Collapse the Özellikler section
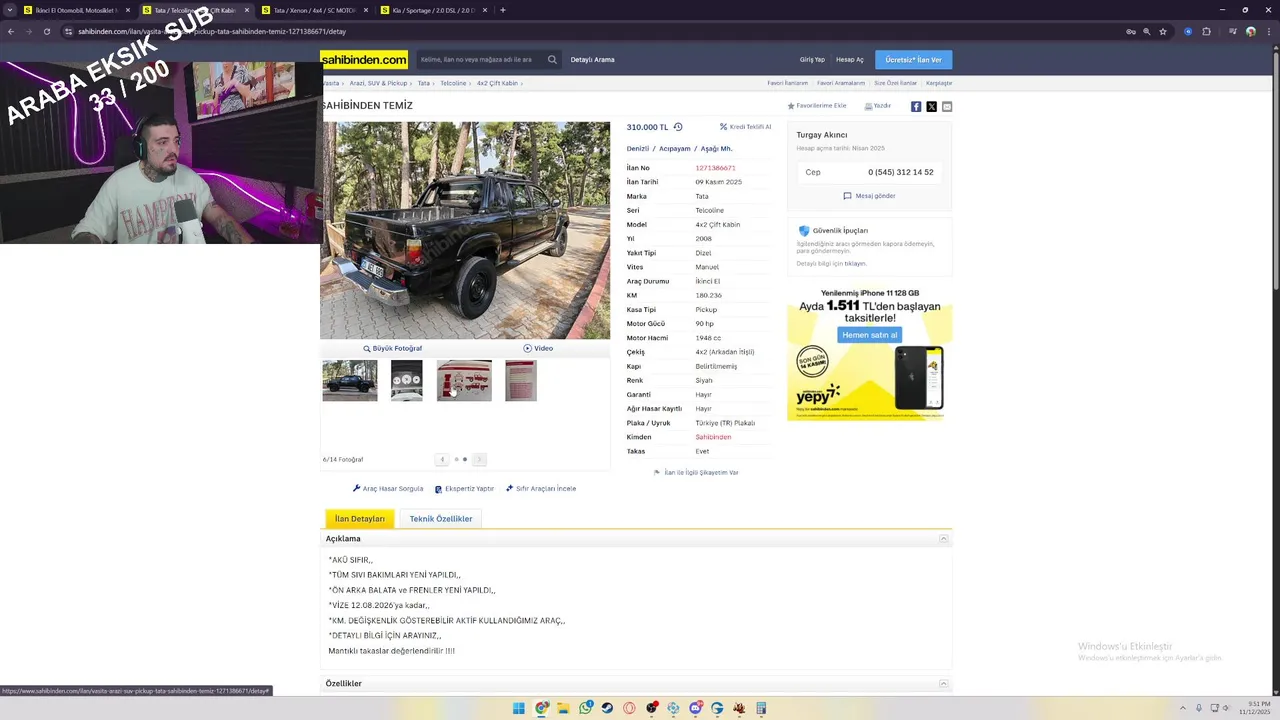1280x720 pixels. [x=943, y=684]
